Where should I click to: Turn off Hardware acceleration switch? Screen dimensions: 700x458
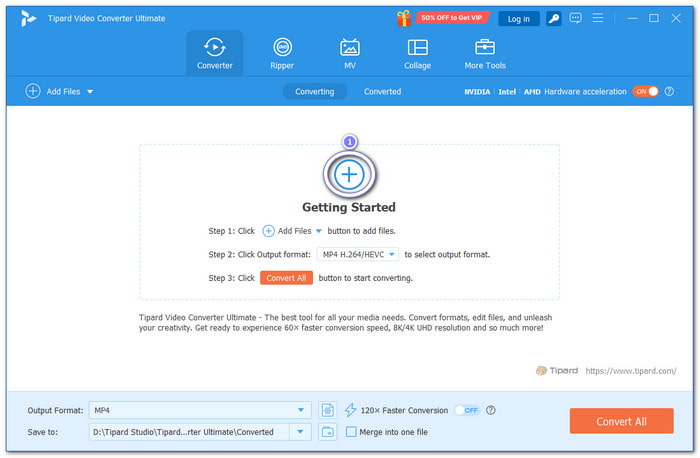[x=645, y=92]
